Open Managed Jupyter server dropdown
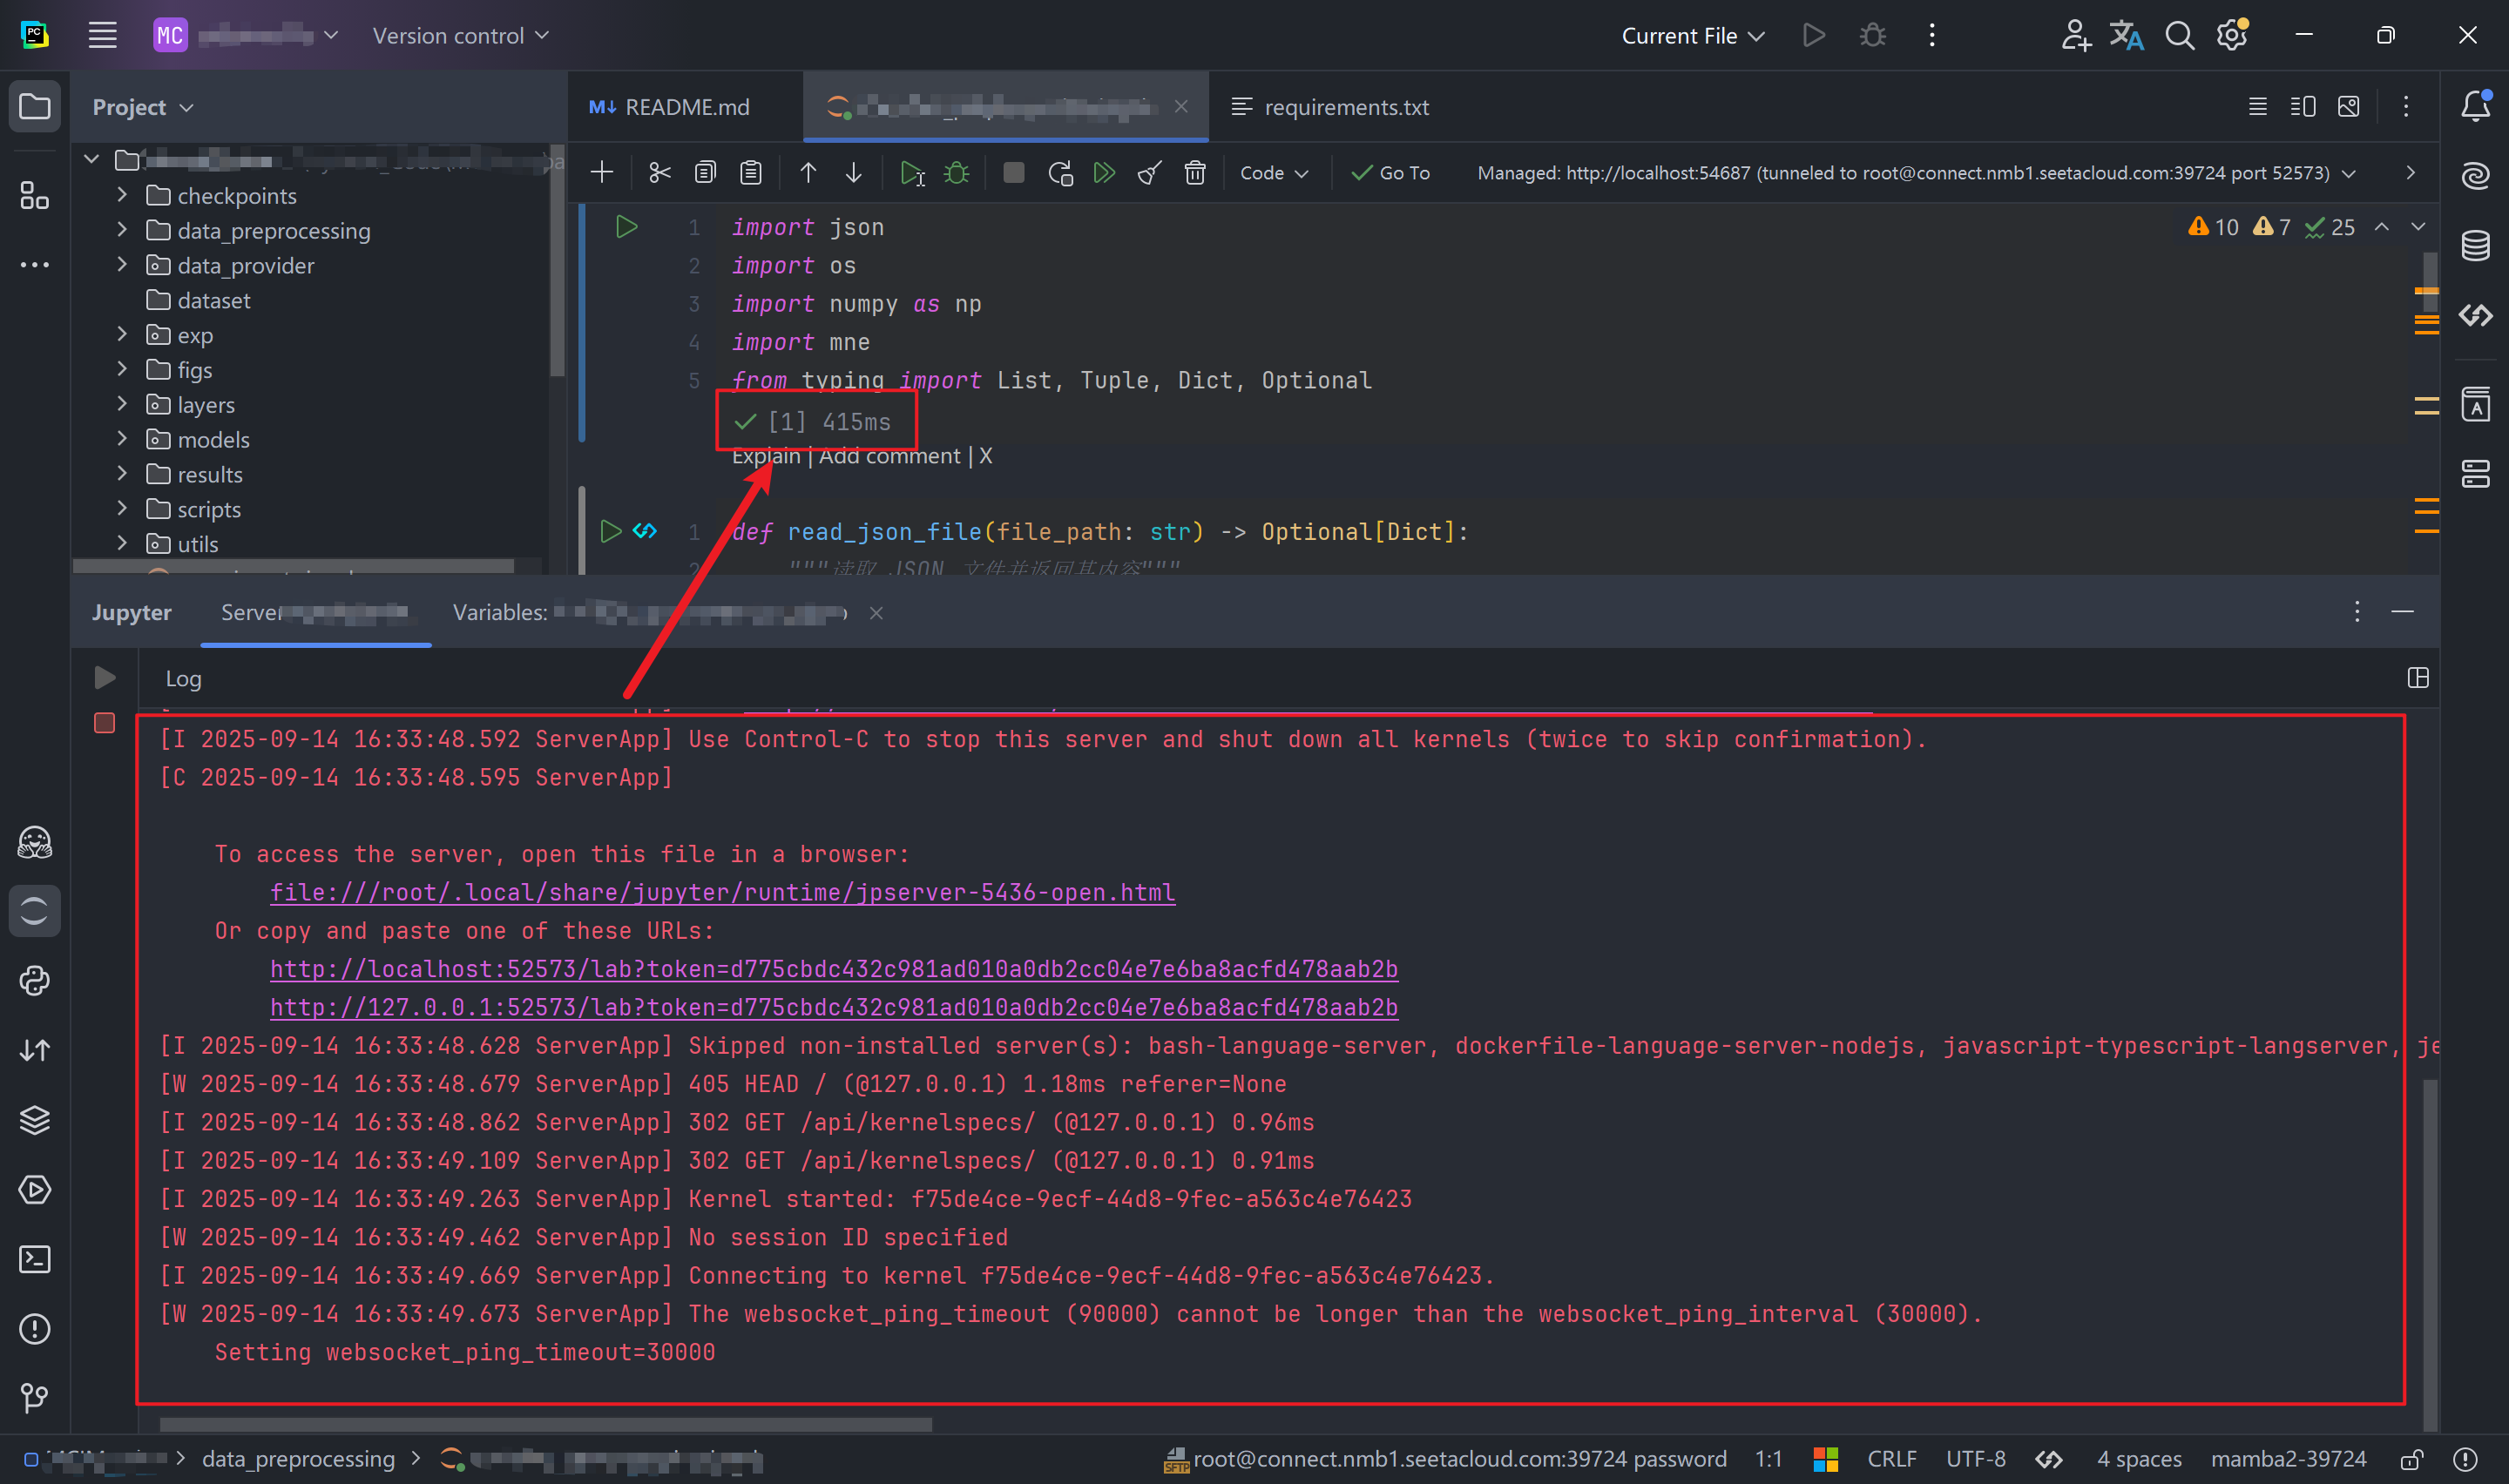Viewport: 2509px width, 1484px height. click(x=1917, y=173)
